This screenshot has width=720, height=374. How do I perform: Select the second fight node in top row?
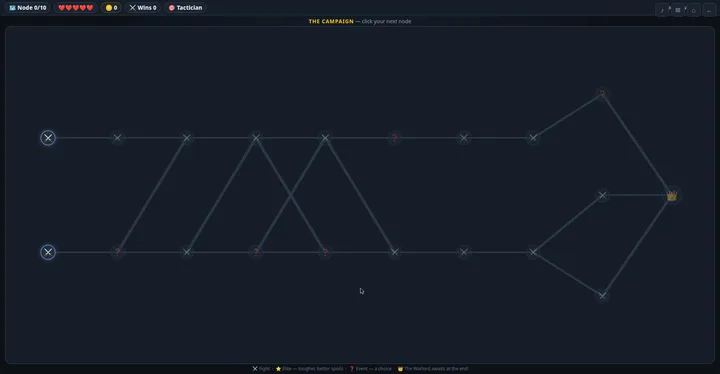point(118,138)
